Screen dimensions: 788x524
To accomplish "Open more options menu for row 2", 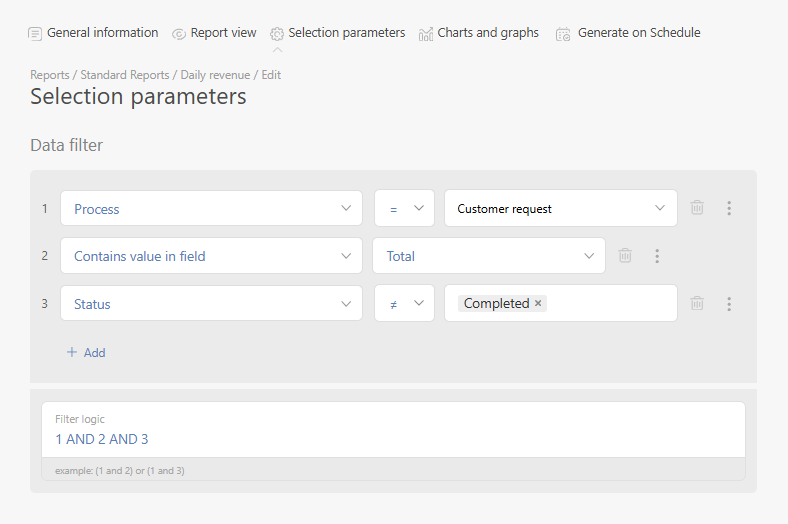I will (657, 256).
